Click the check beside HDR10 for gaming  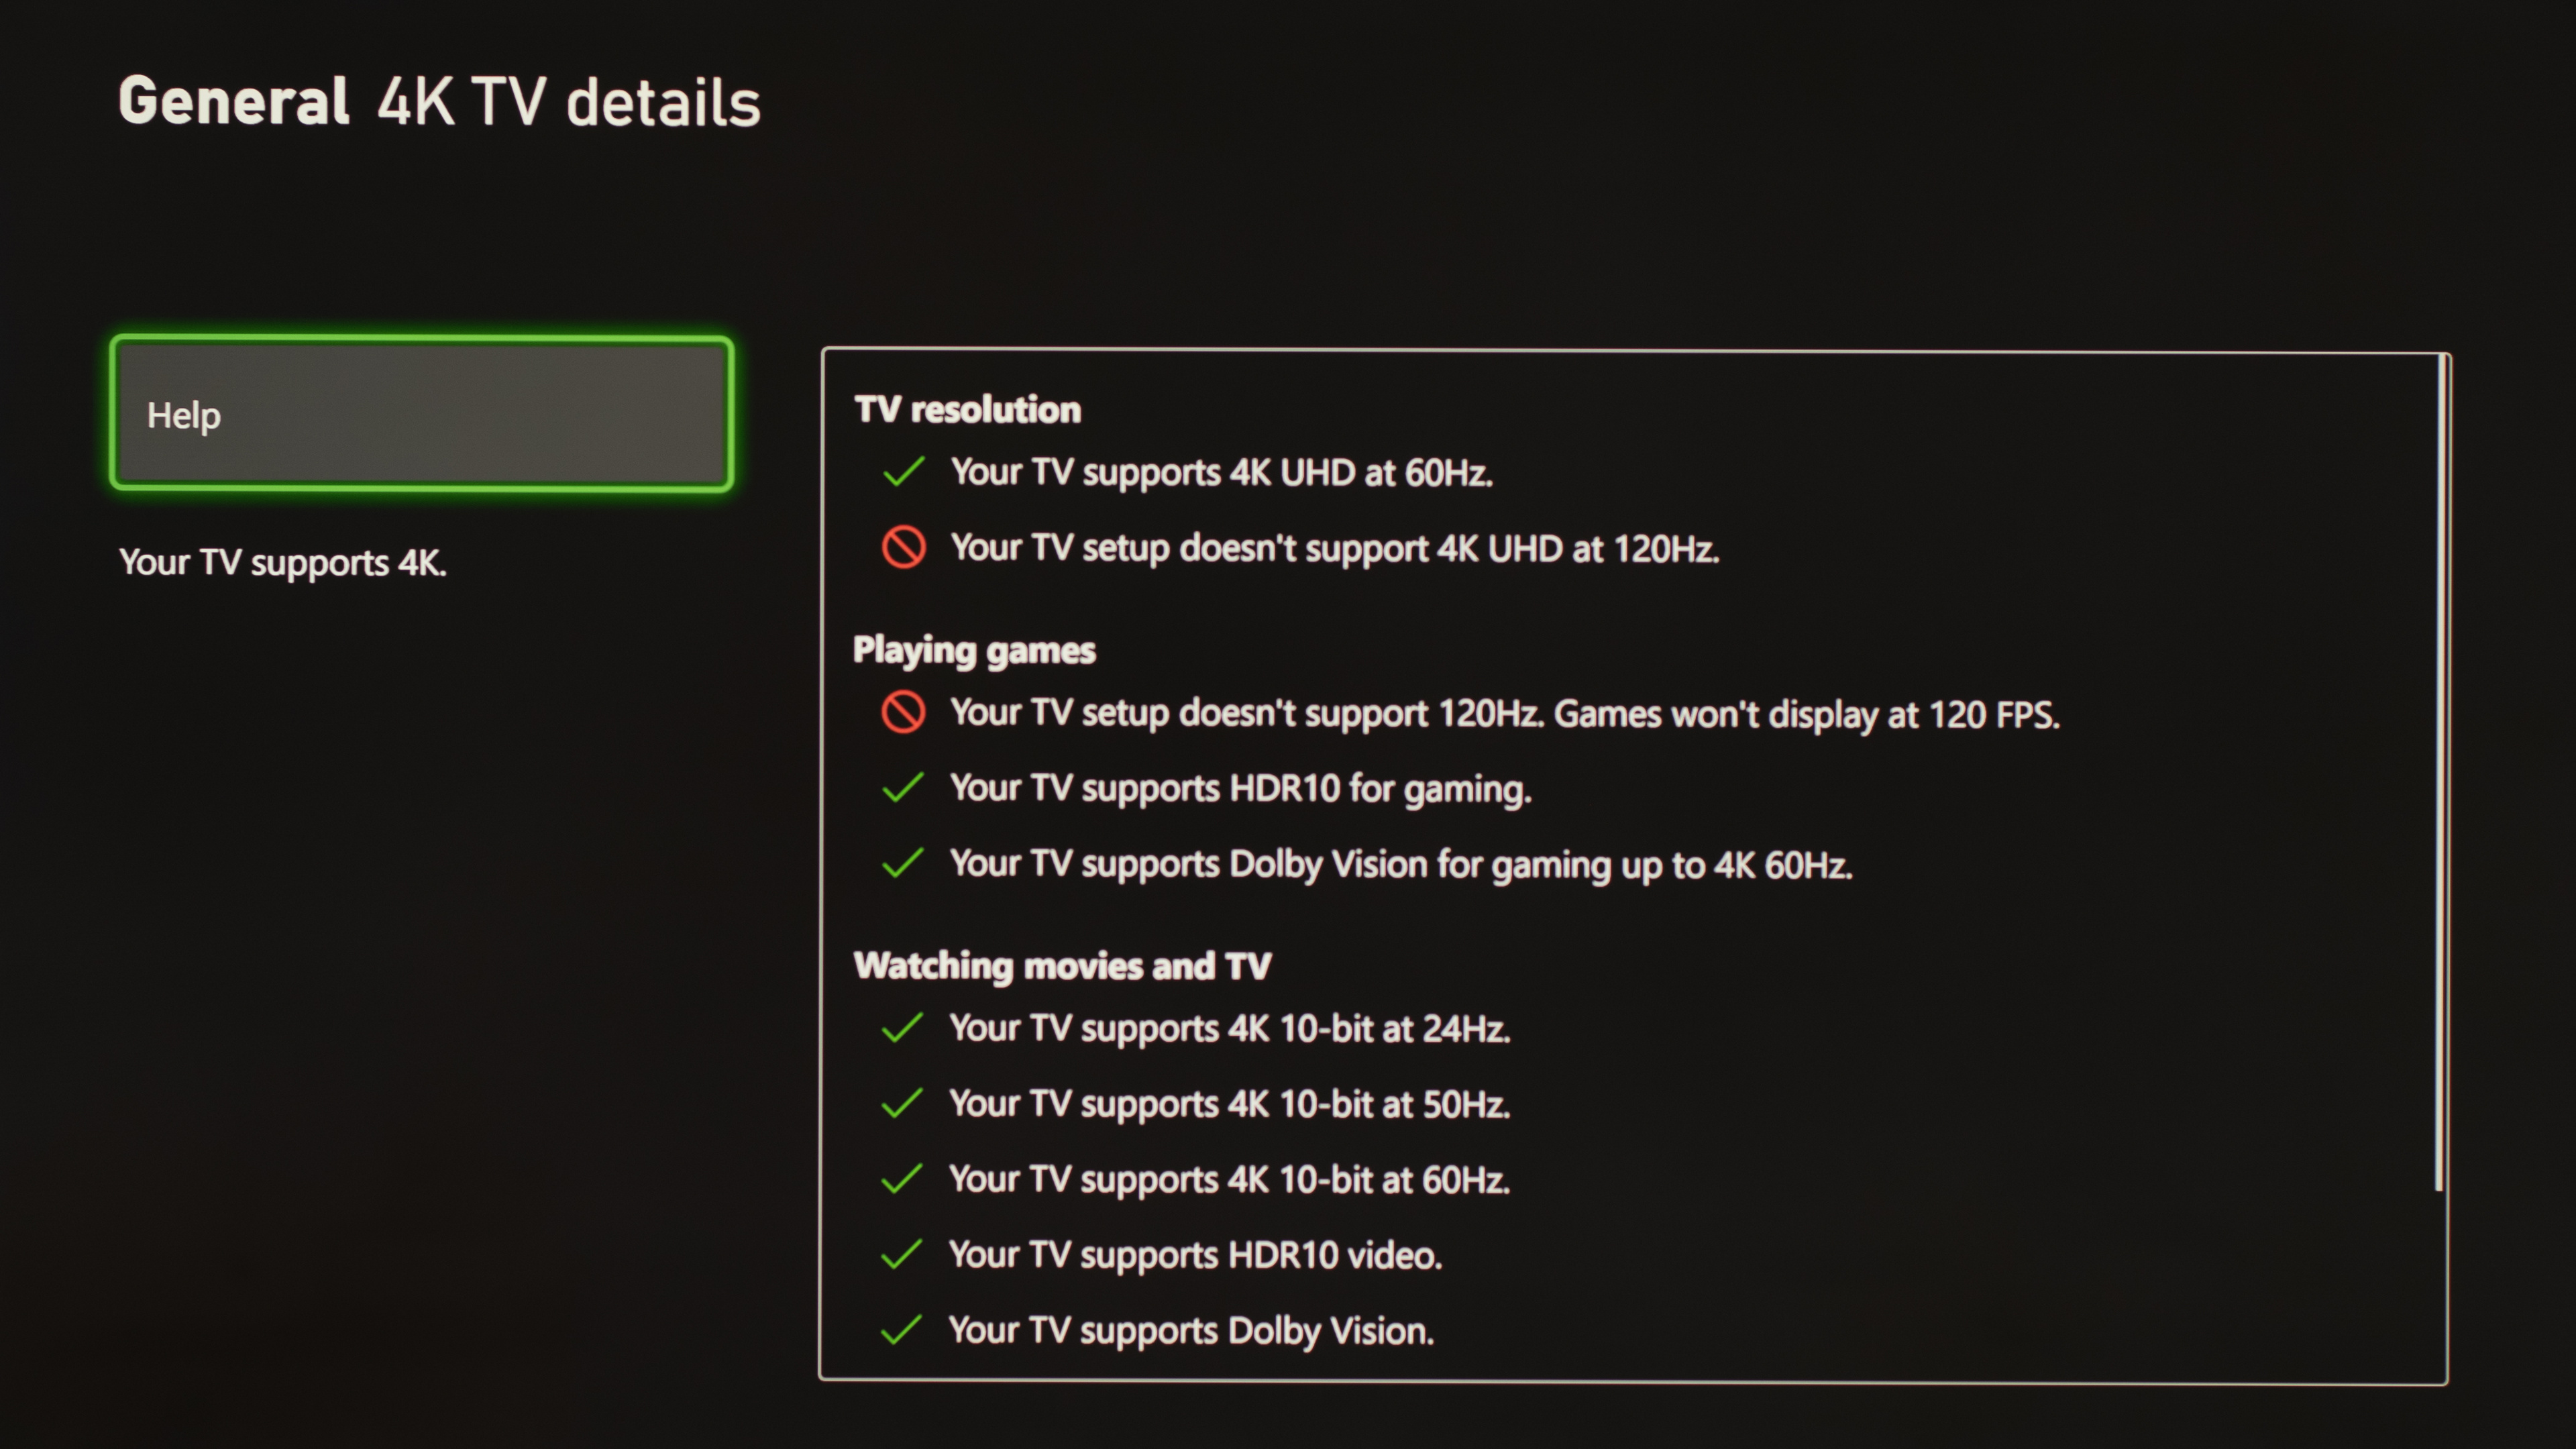coord(903,788)
